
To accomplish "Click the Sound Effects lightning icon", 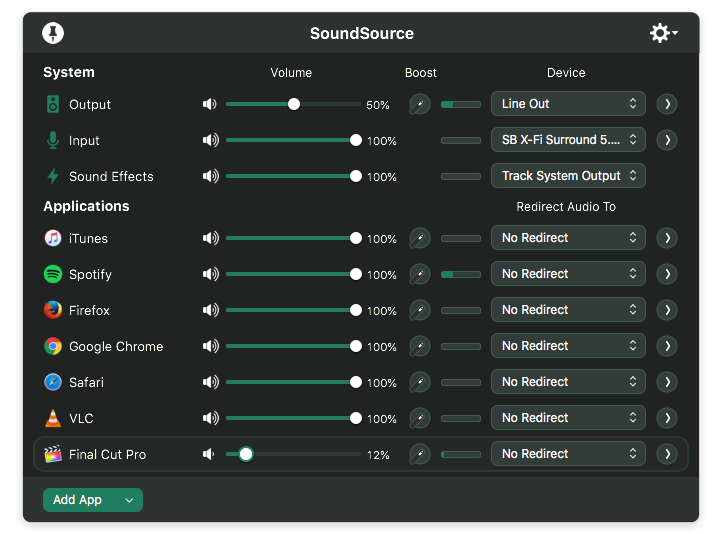I will [53, 176].
